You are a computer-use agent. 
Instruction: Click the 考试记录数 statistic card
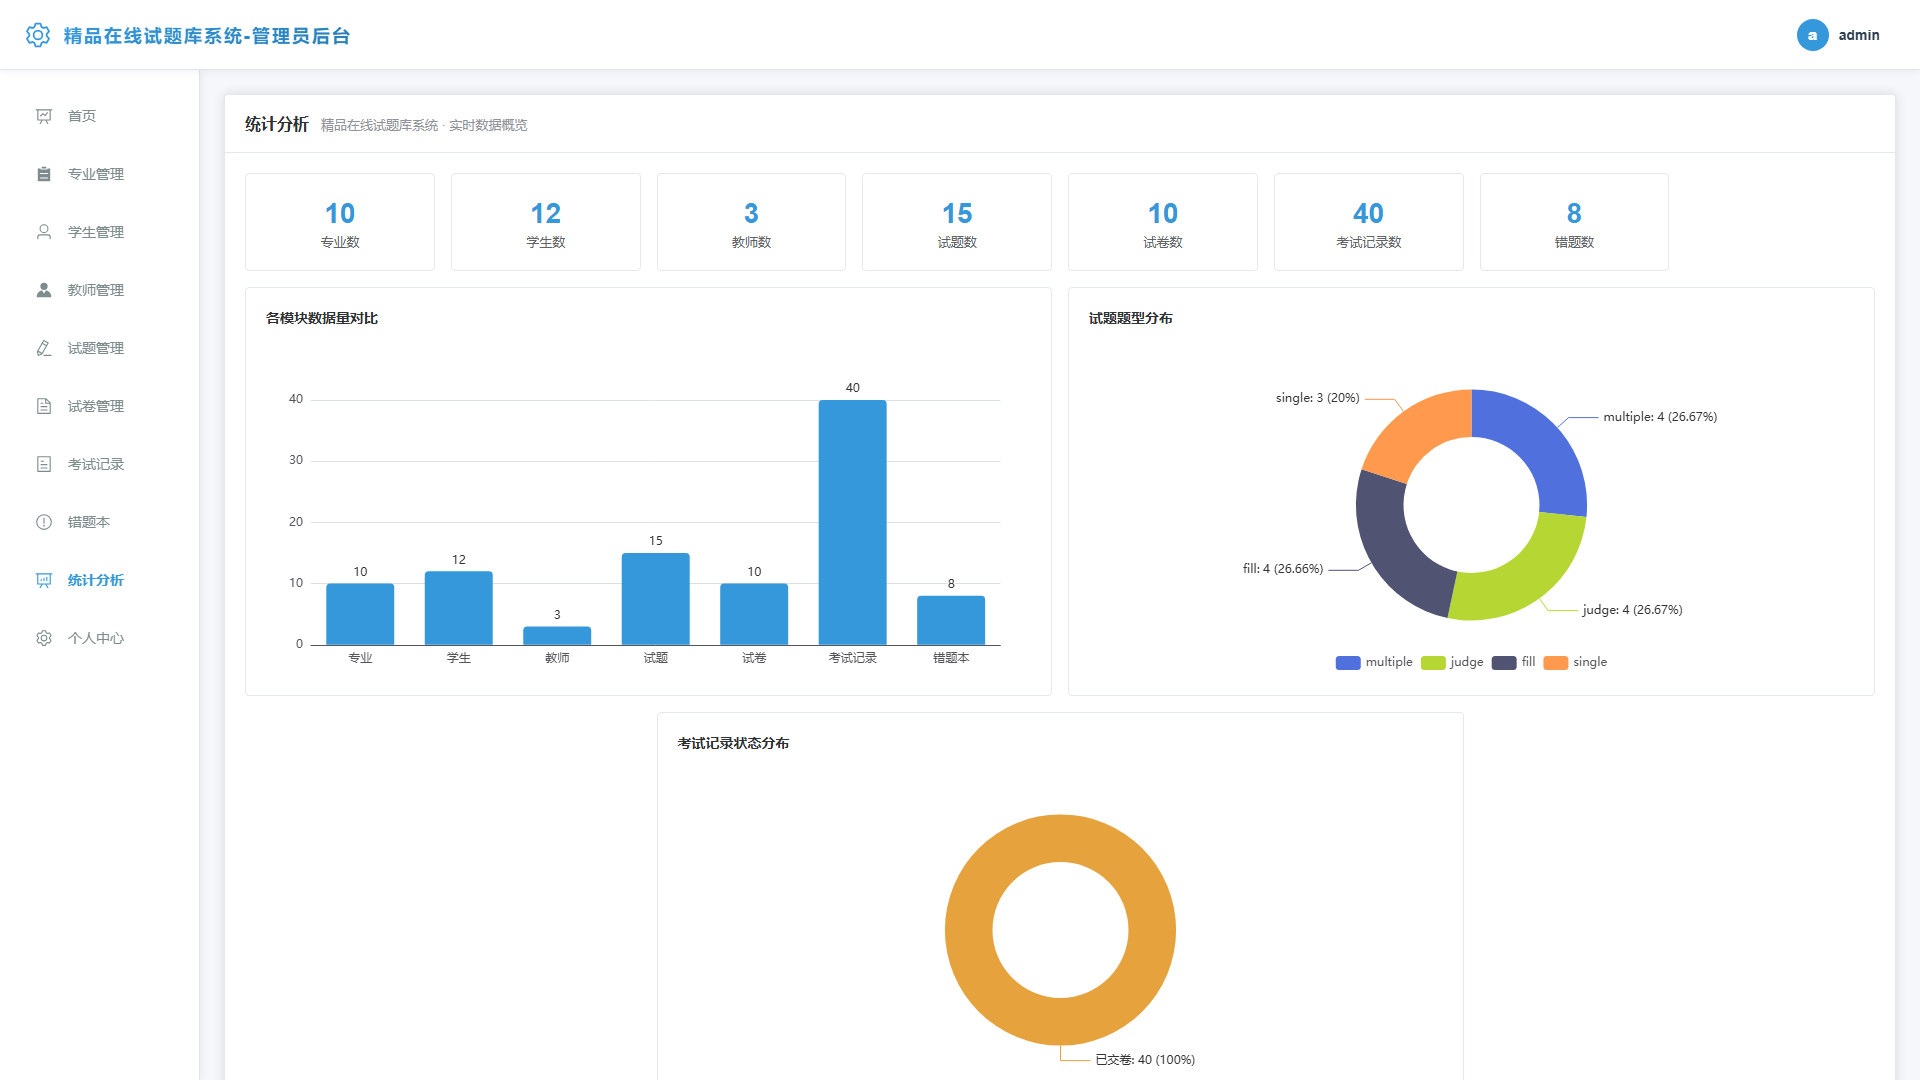point(1368,222)
